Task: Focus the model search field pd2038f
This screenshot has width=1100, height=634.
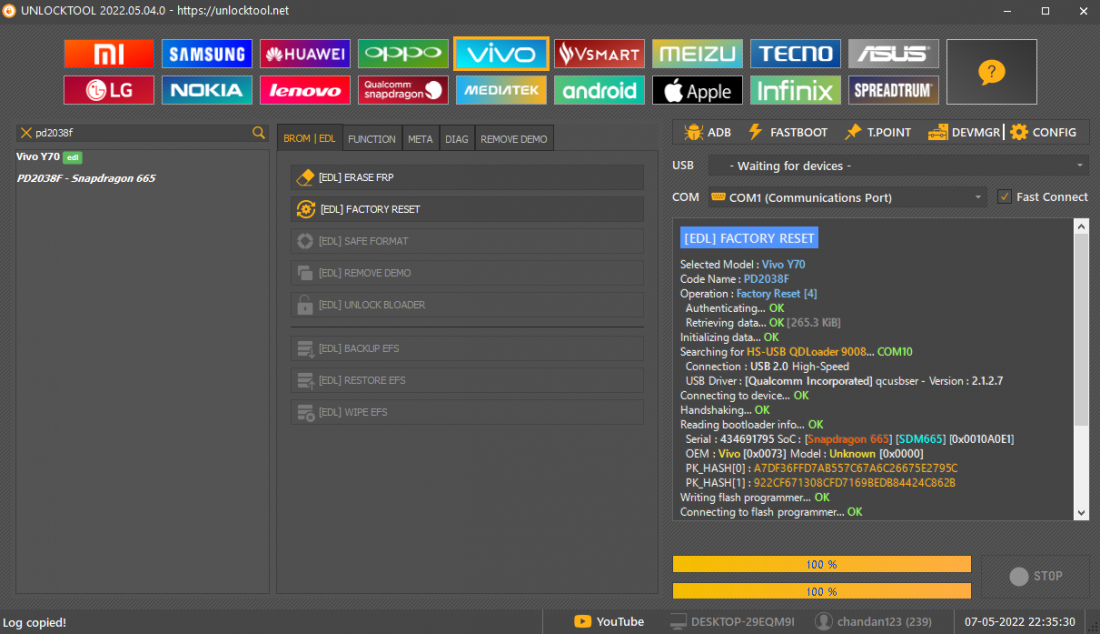Action: point(142,133)
